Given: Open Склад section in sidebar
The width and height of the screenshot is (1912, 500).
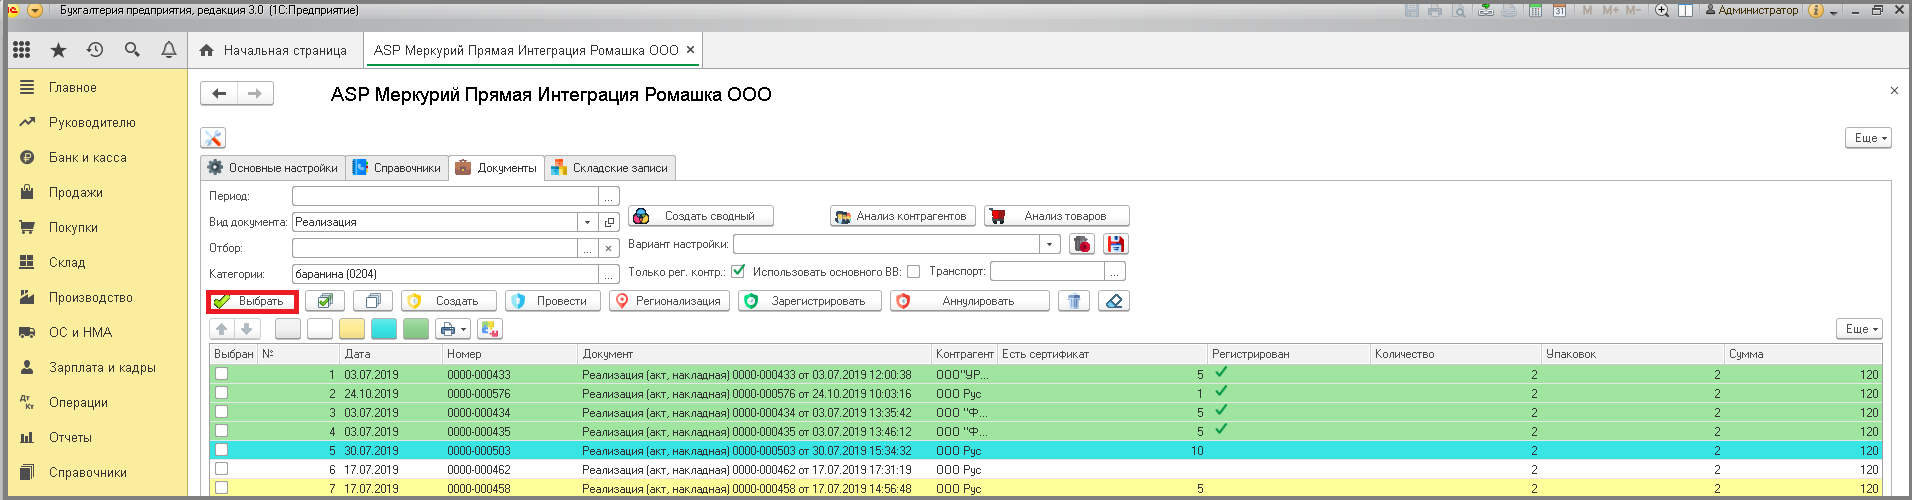Looking at the screenshot, I should (67, 262).
